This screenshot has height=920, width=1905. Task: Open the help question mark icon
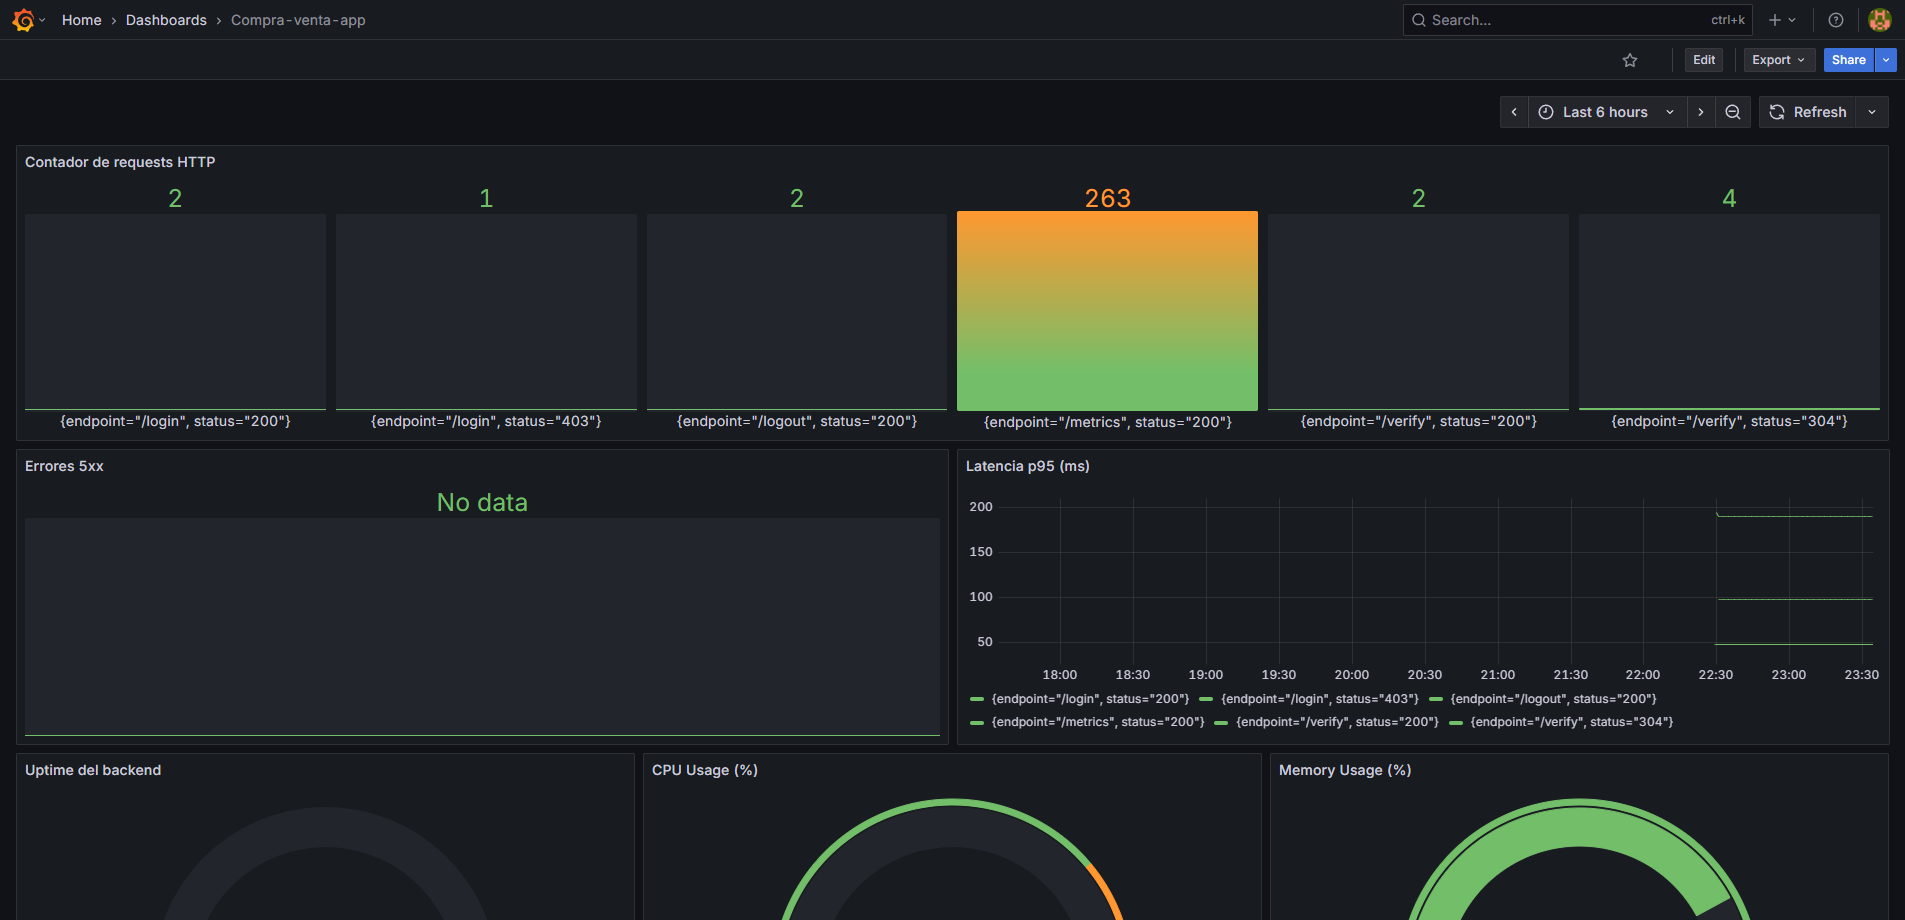[1836, 20]
